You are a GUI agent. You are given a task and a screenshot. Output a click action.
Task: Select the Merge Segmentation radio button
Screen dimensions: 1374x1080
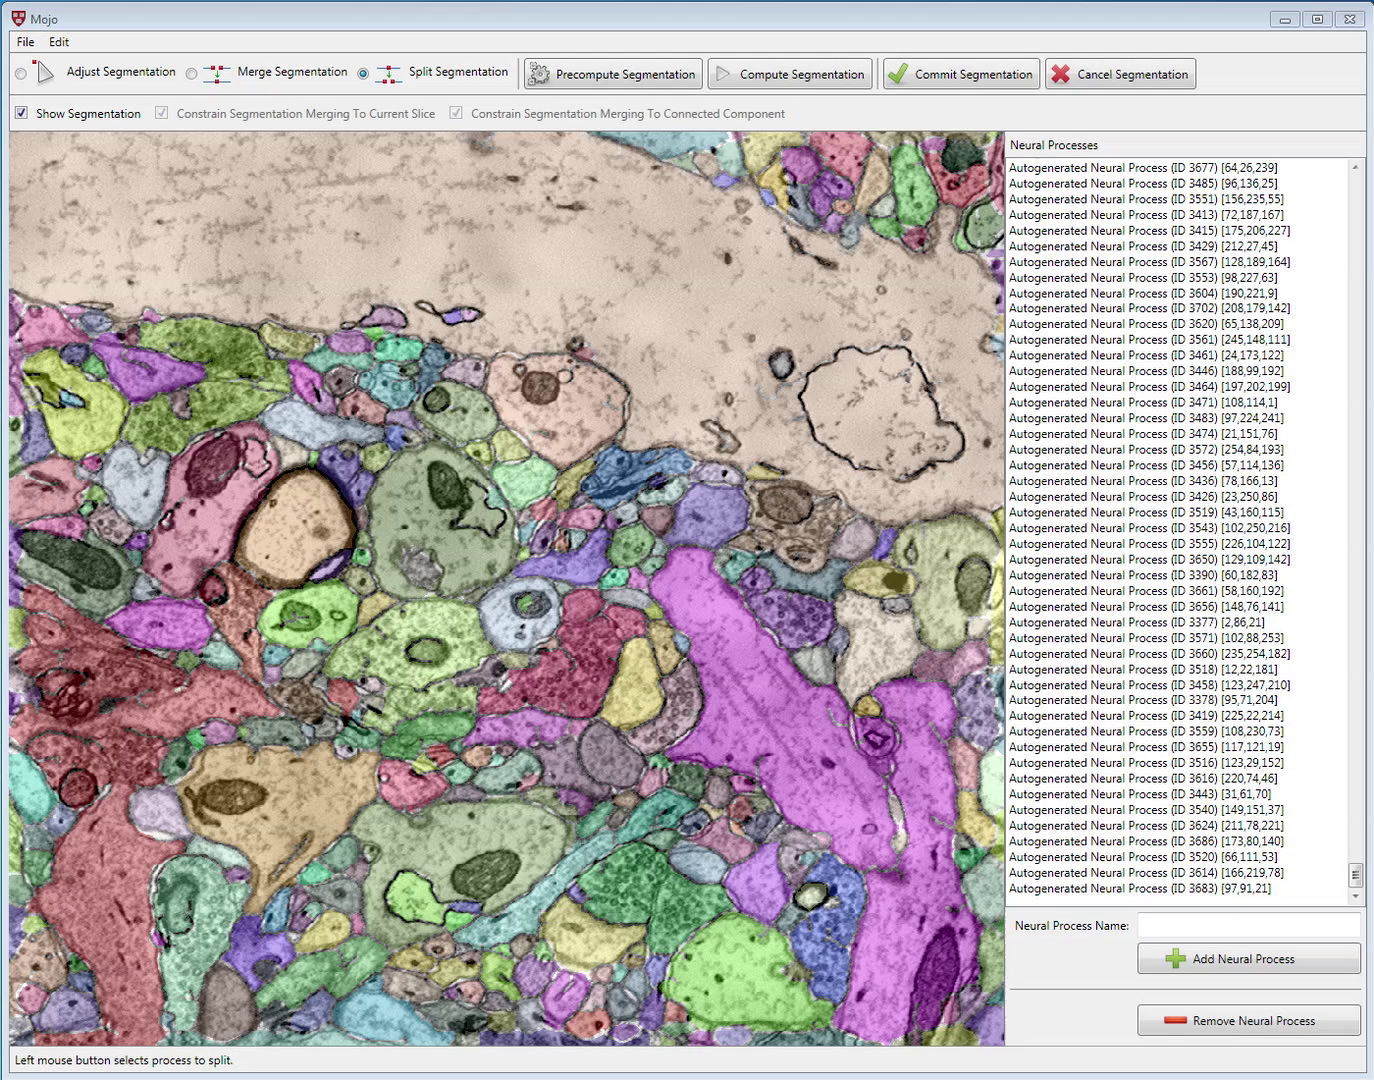click(x=192, y=74)
